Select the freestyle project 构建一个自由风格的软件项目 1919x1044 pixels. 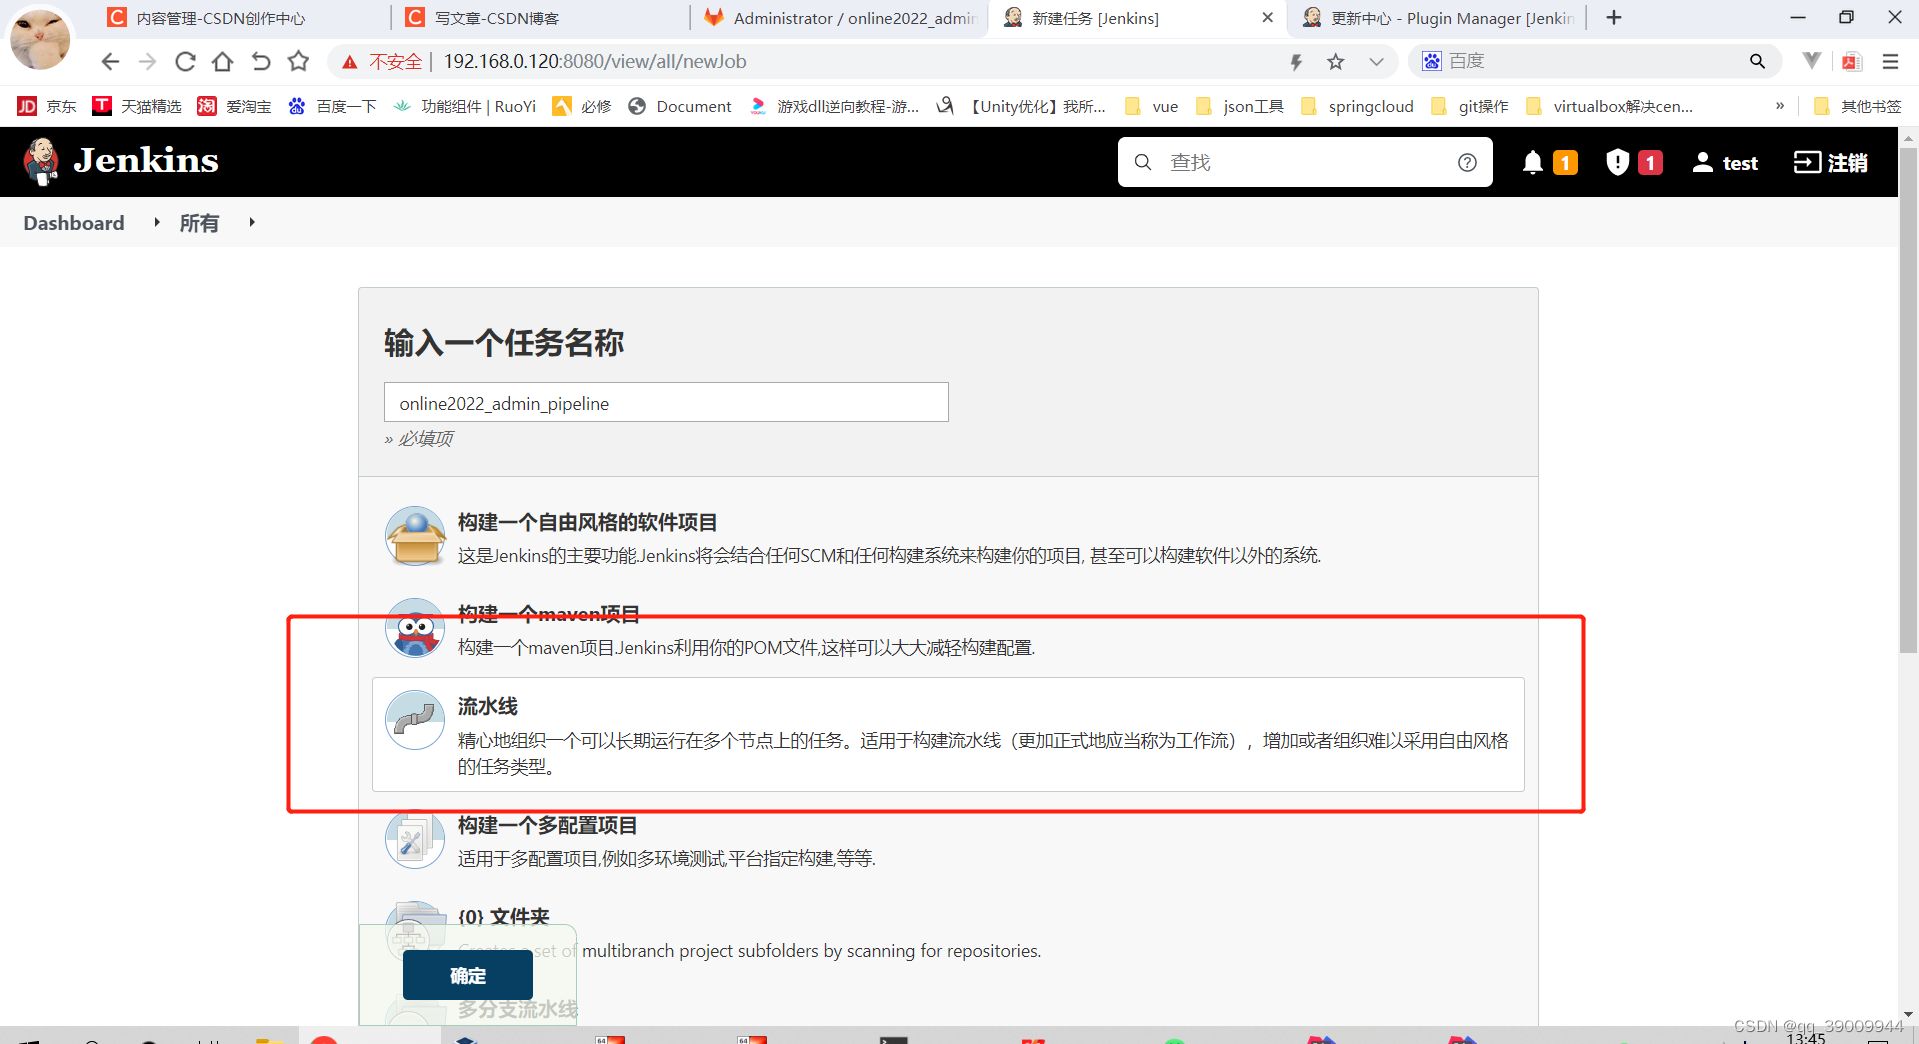point(948,537)
